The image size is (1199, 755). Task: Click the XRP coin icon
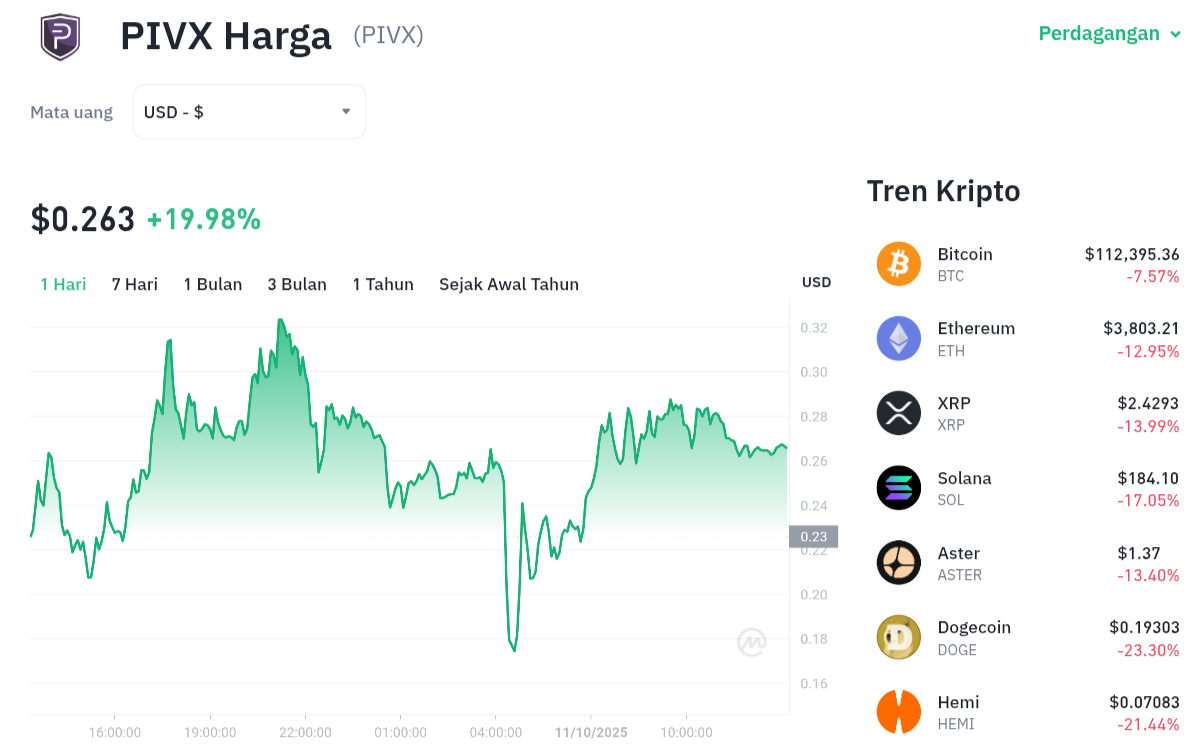pos(898,413)
